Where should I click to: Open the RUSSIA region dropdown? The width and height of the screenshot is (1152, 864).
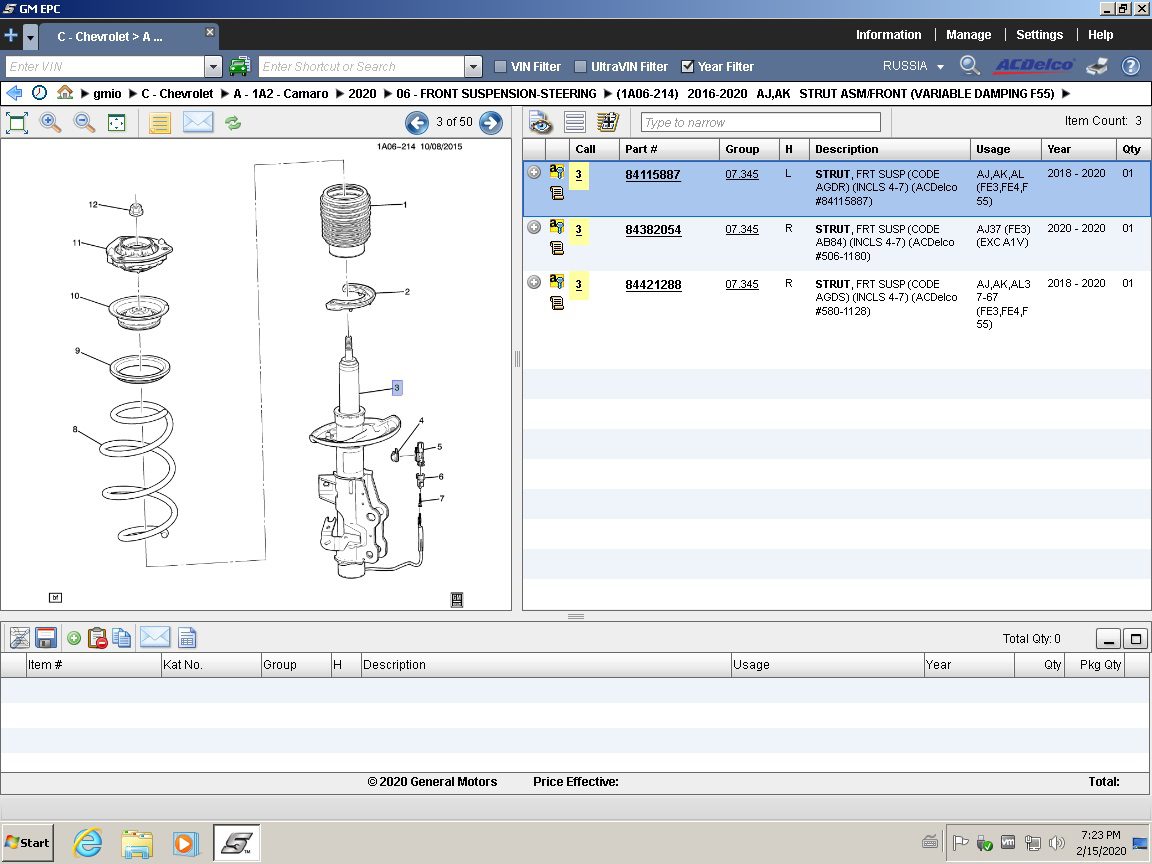click(913, 66)
